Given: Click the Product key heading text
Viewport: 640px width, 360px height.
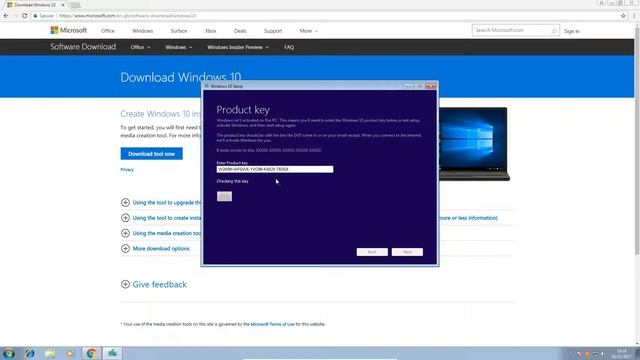Looking at the screenshot, I should pyautogui.click(x=243, y=110).
